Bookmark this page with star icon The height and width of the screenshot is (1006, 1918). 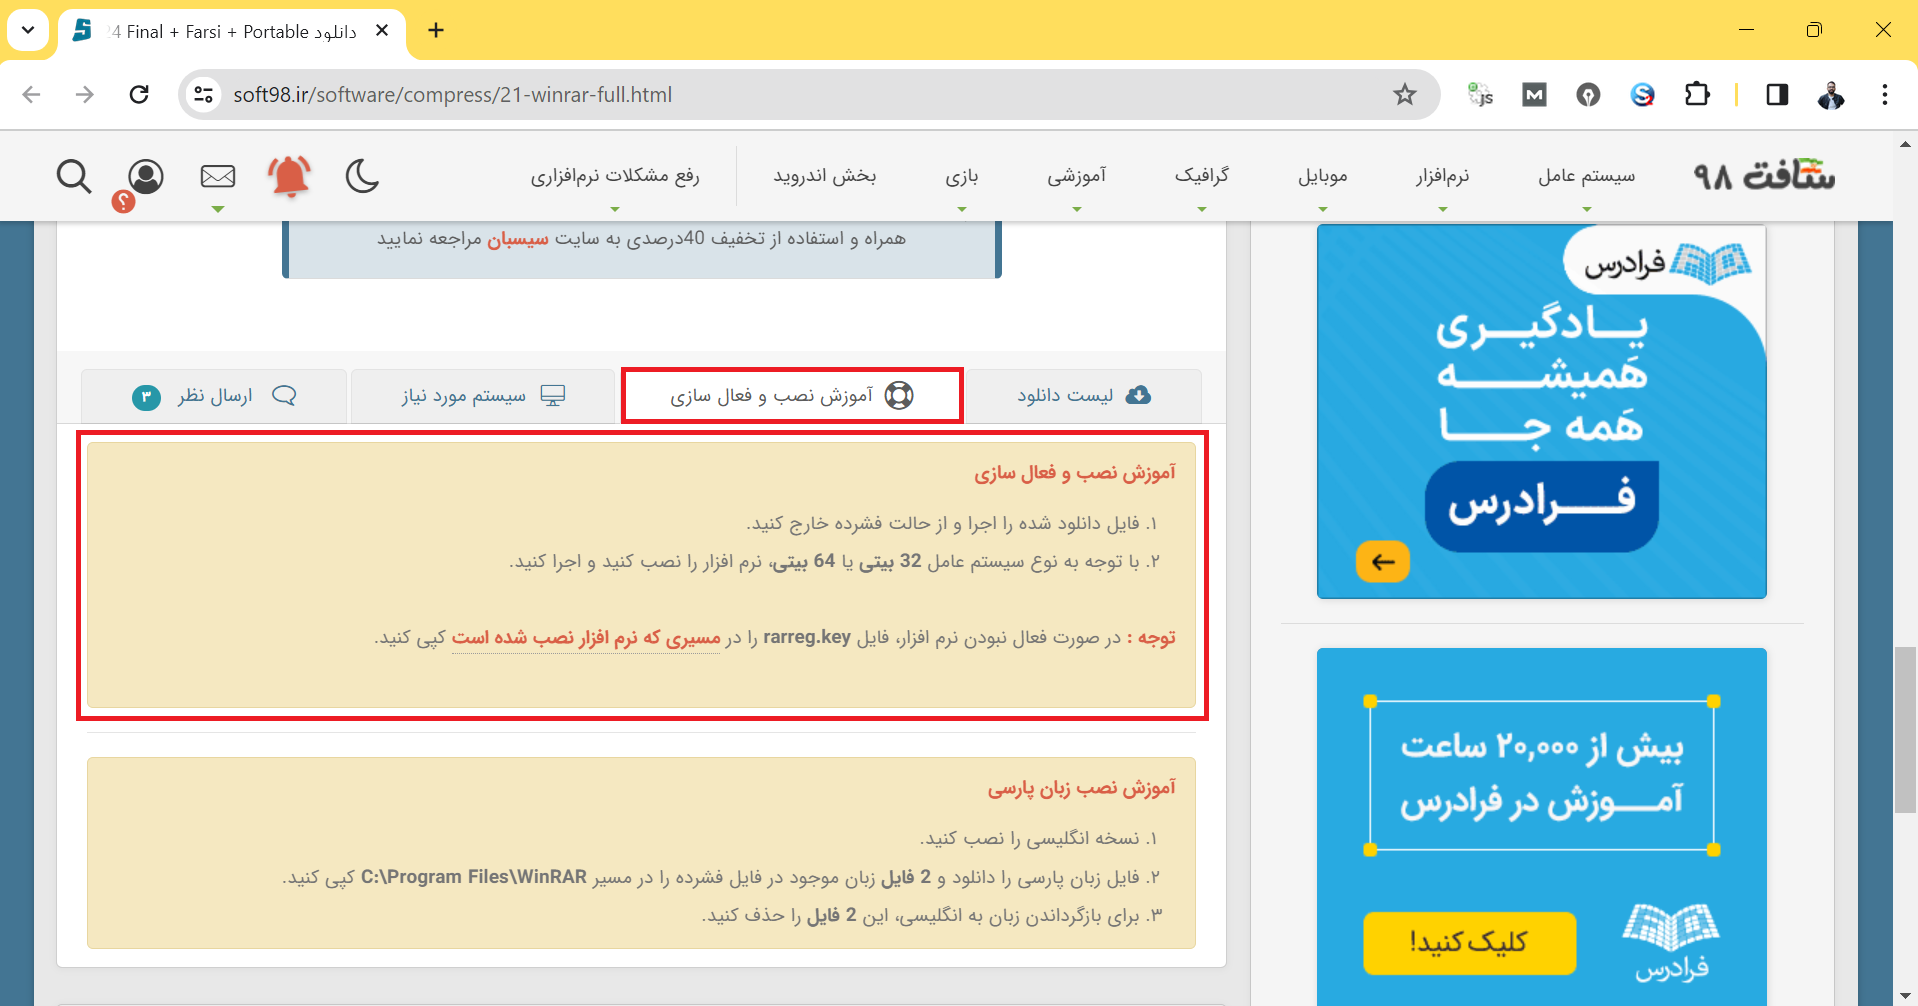click(1405, 95)
